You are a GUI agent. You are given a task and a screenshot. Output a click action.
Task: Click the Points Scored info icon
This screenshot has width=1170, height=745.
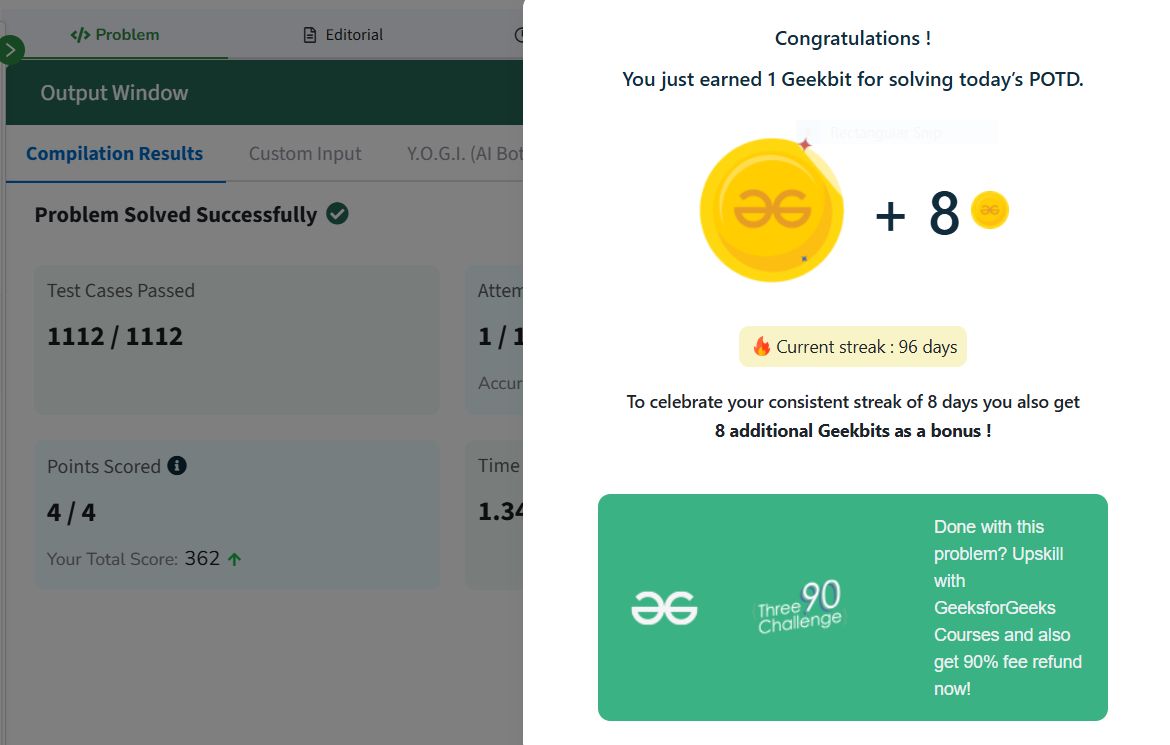177,466
